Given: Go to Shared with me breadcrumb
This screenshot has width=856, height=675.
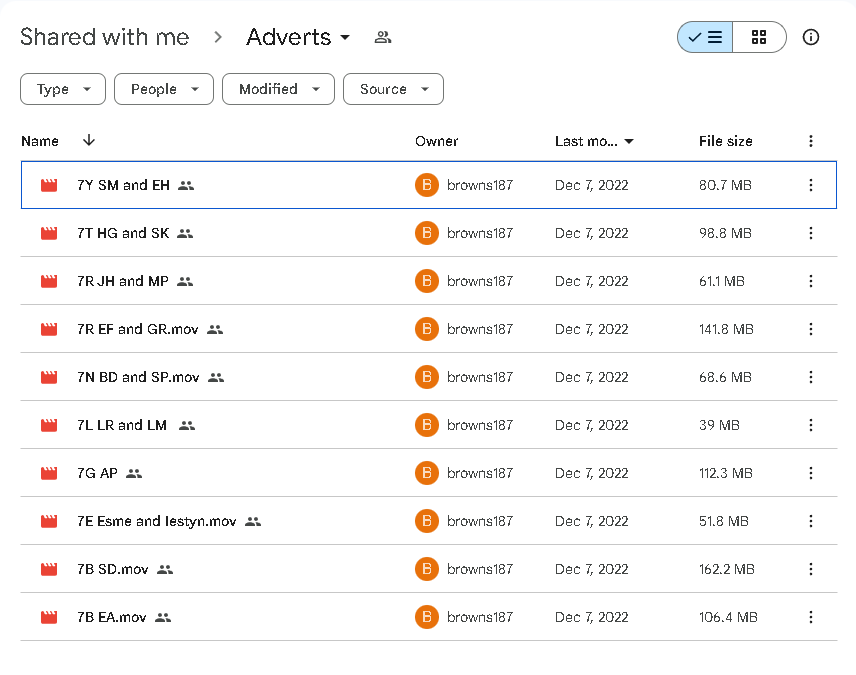Looking at the screenshot, I should [x=104, y=38].
